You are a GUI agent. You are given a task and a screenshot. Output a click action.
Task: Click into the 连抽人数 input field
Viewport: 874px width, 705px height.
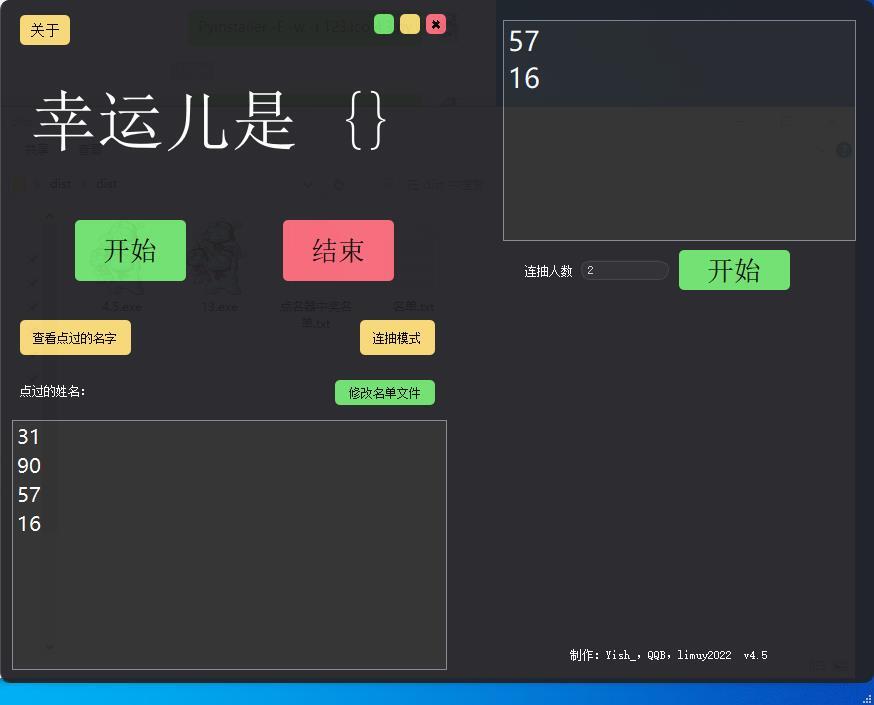click(x=624, y=270)
